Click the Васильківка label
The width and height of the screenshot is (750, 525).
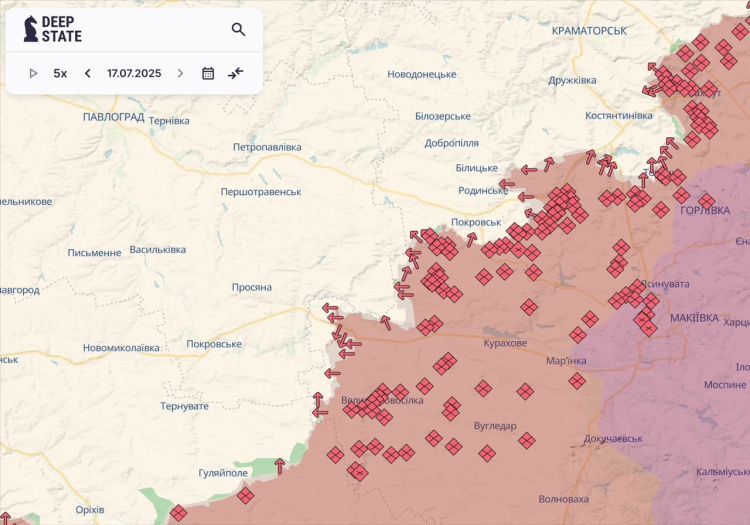pyautogui.click(x=158, y=250)
